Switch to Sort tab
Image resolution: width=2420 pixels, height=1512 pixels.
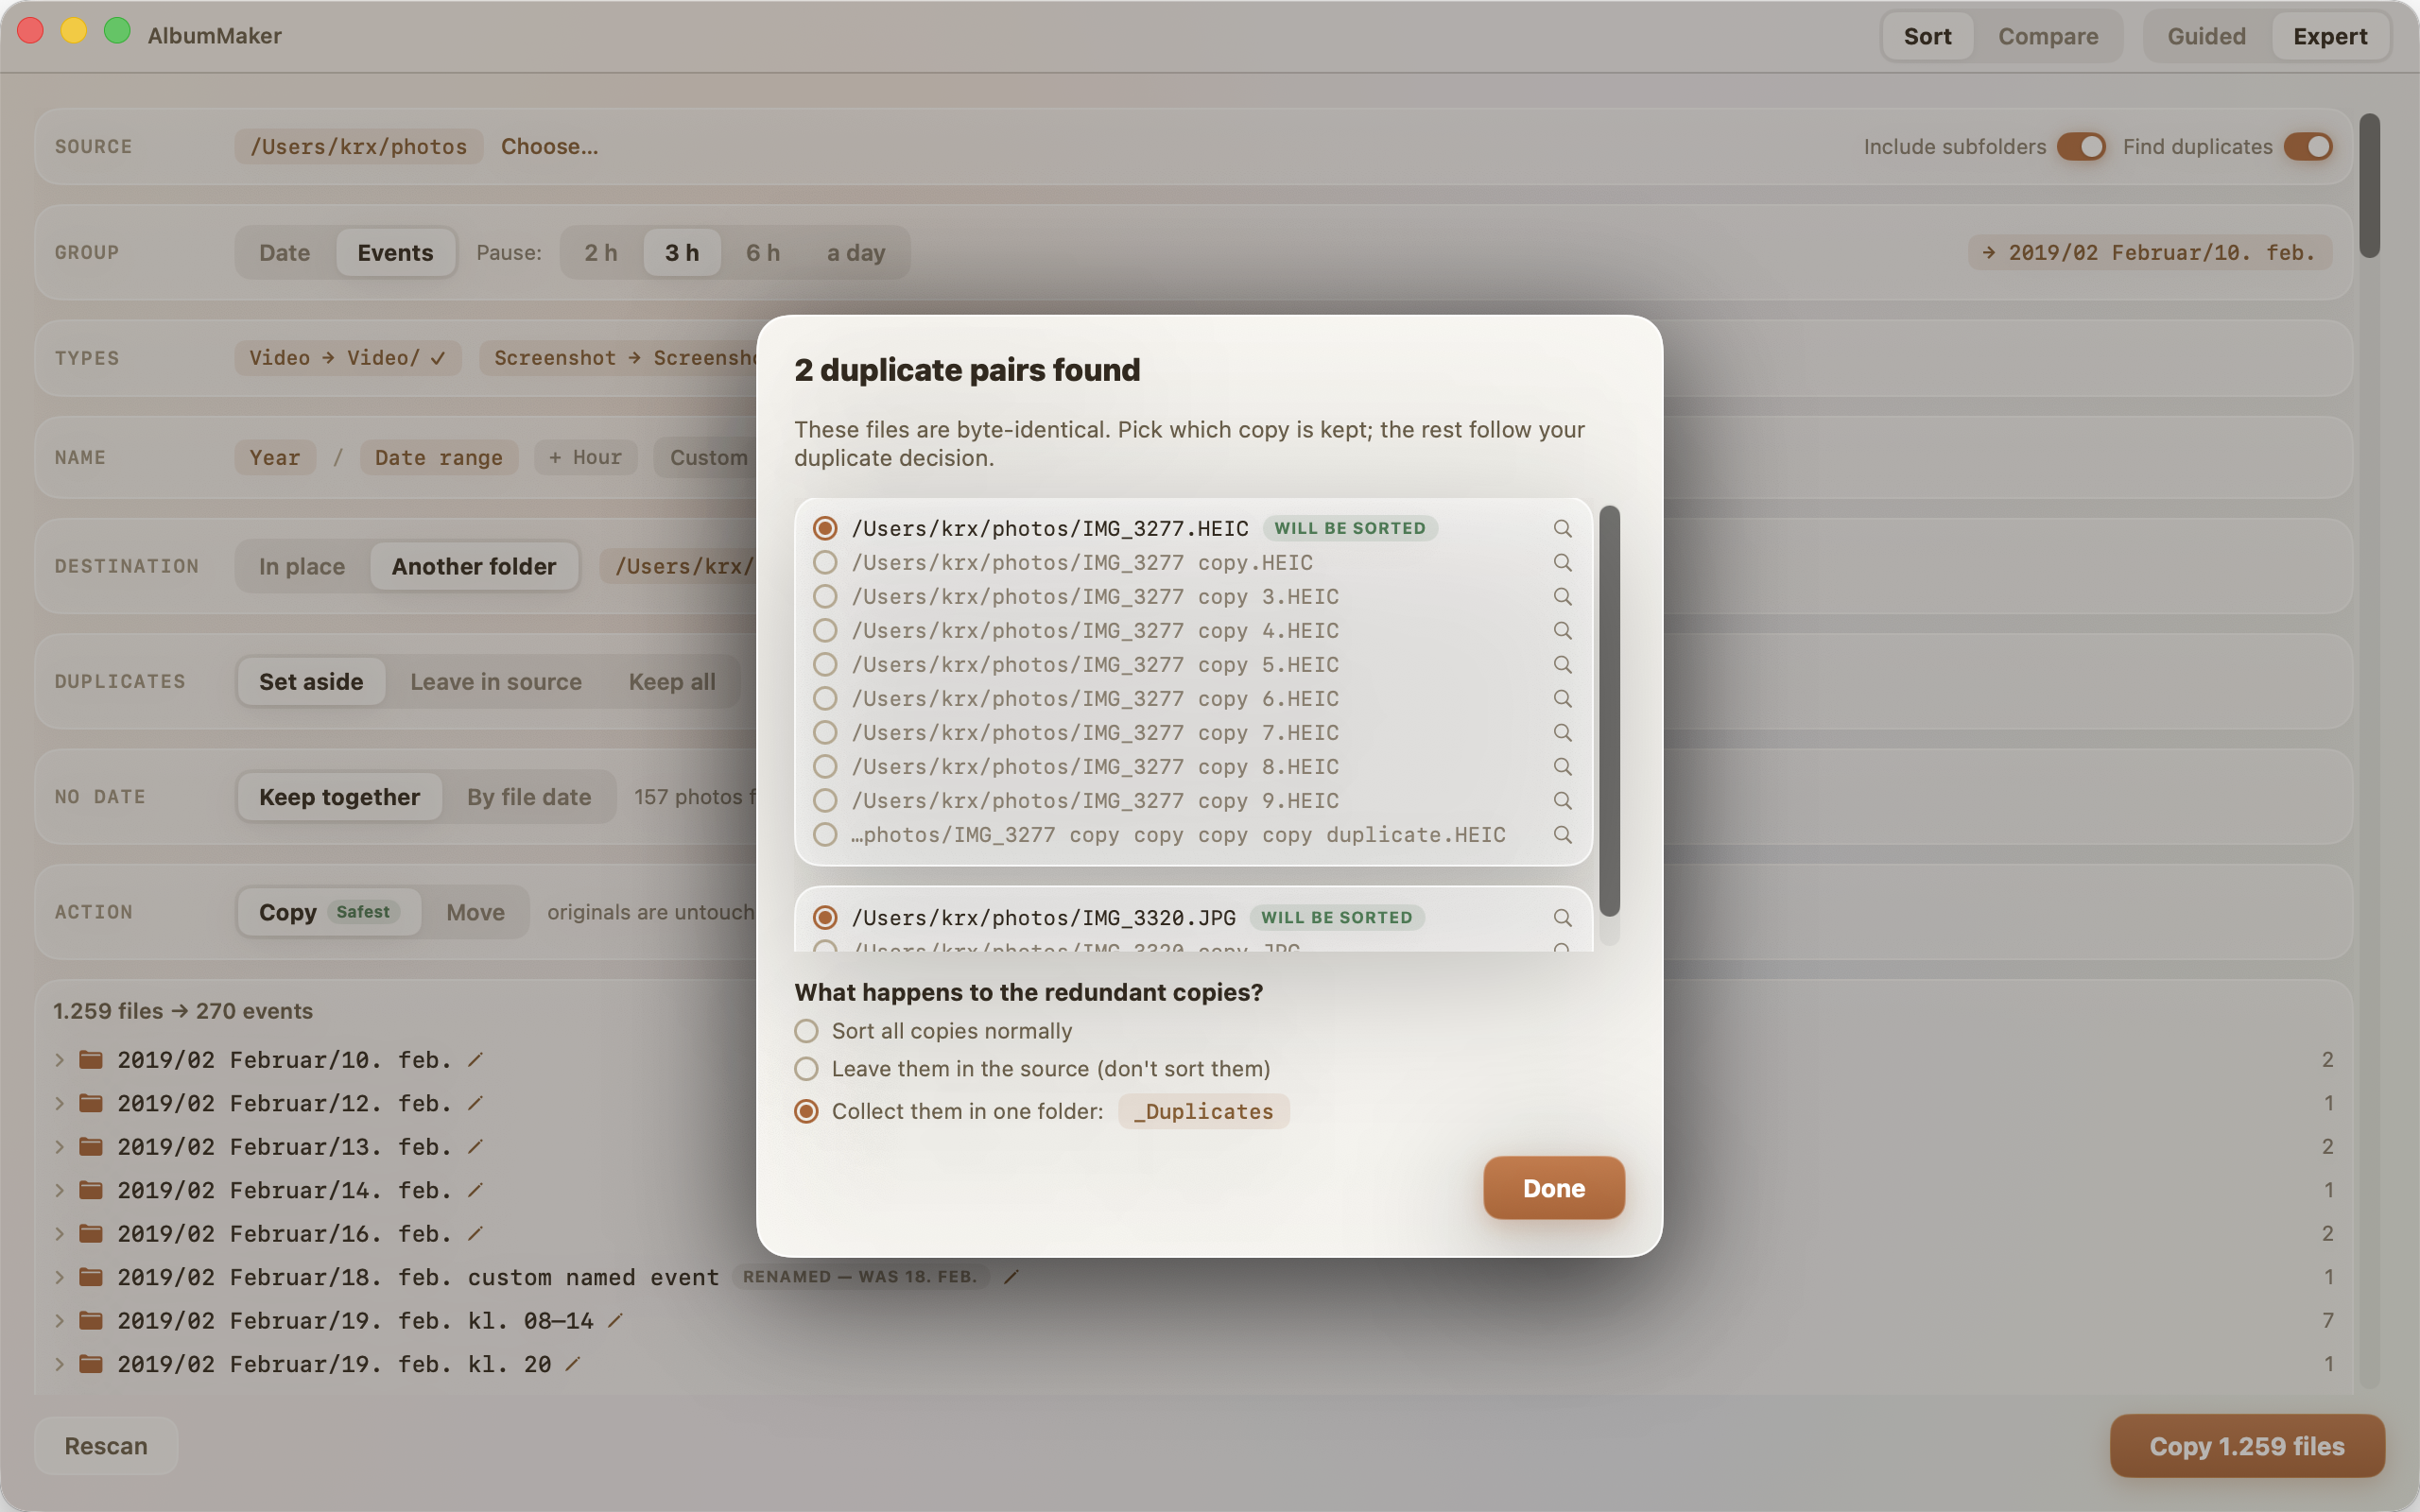tap(1927, 36)
